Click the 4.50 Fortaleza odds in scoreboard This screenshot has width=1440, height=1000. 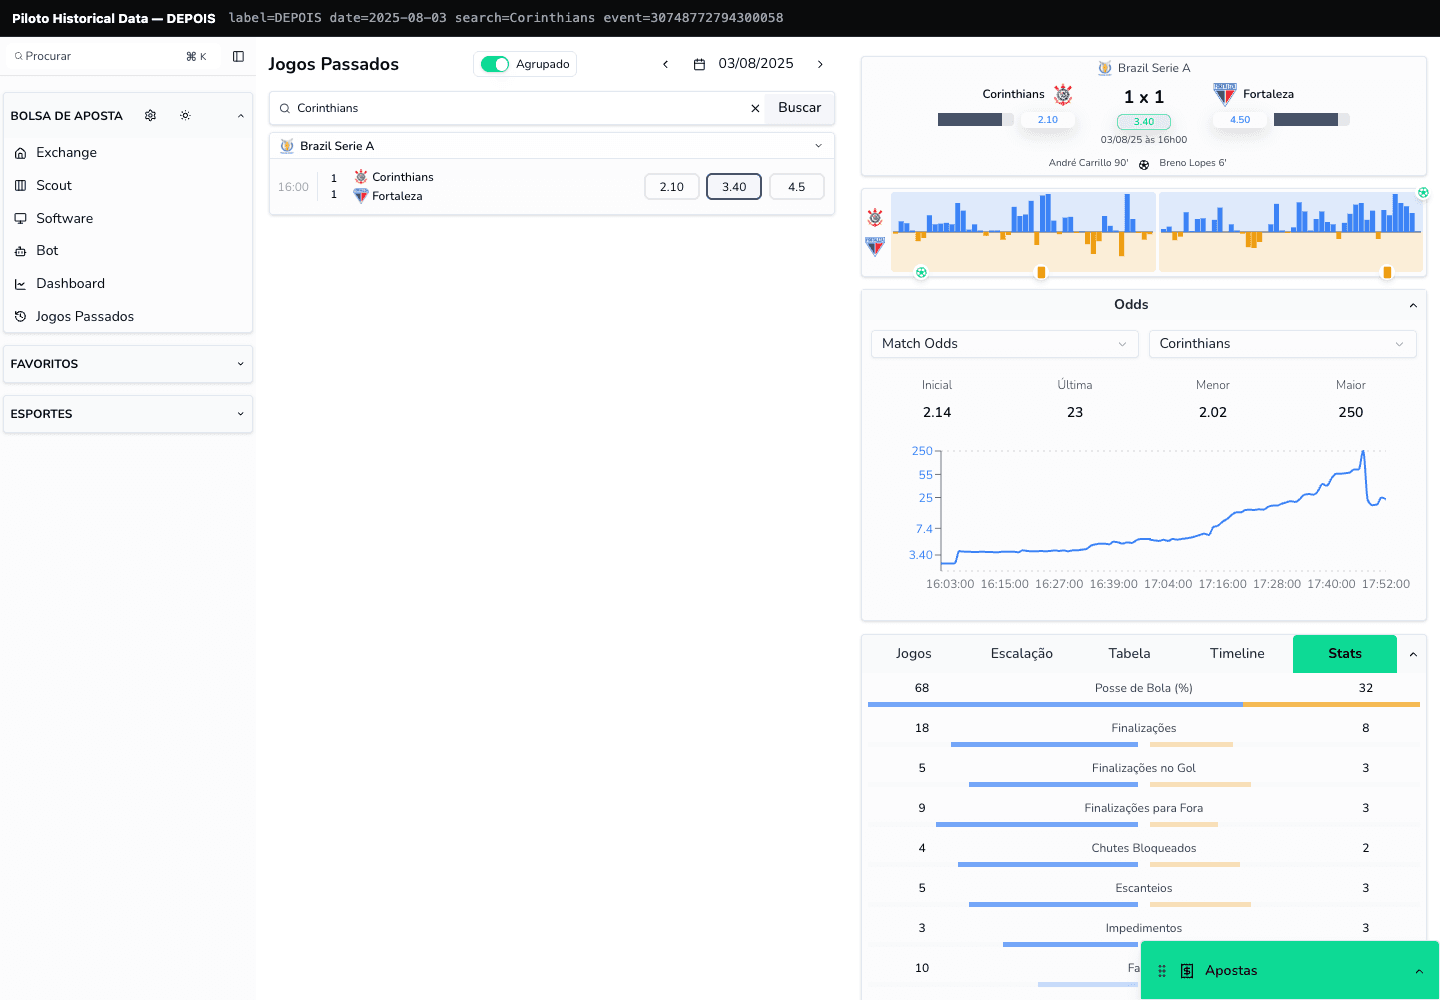(x=1240, y=120)
